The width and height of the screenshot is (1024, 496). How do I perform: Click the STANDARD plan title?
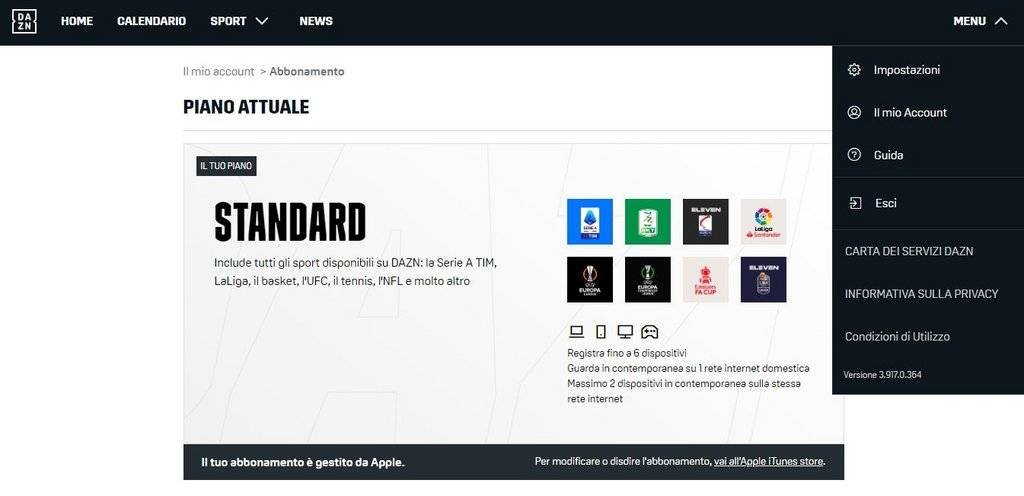pyautogui.click(x=290, y=222)
